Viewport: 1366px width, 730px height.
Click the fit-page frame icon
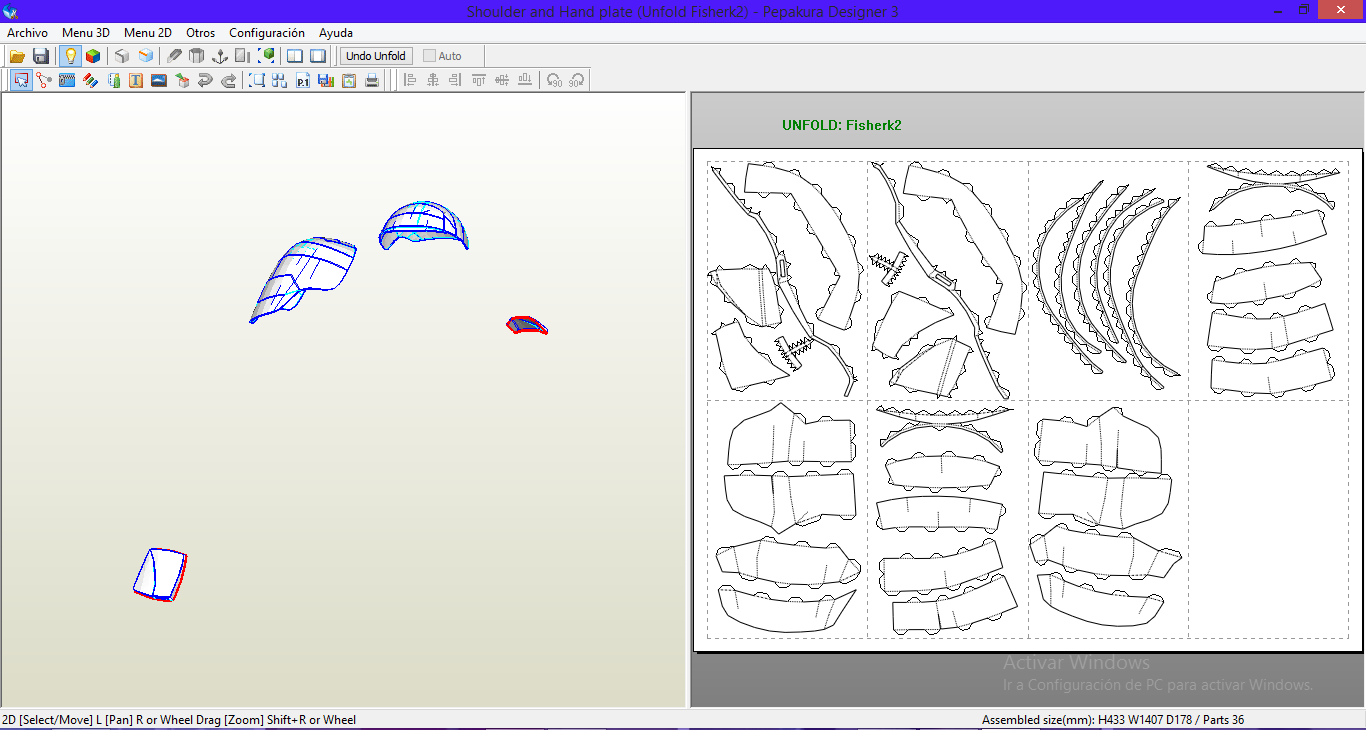257,80
